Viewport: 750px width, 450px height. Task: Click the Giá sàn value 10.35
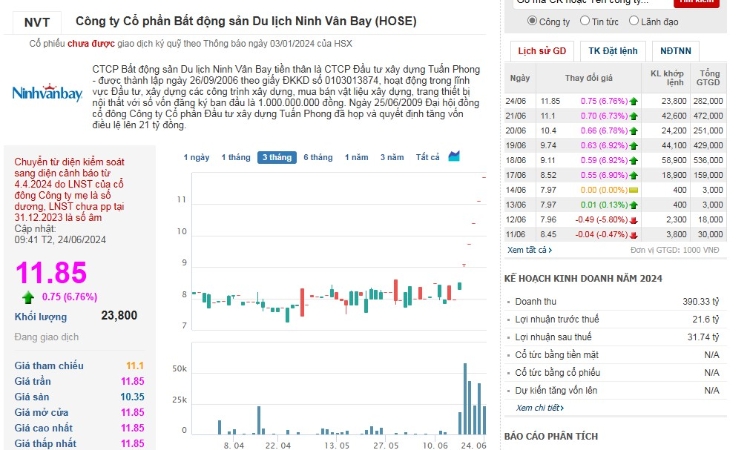132,397
